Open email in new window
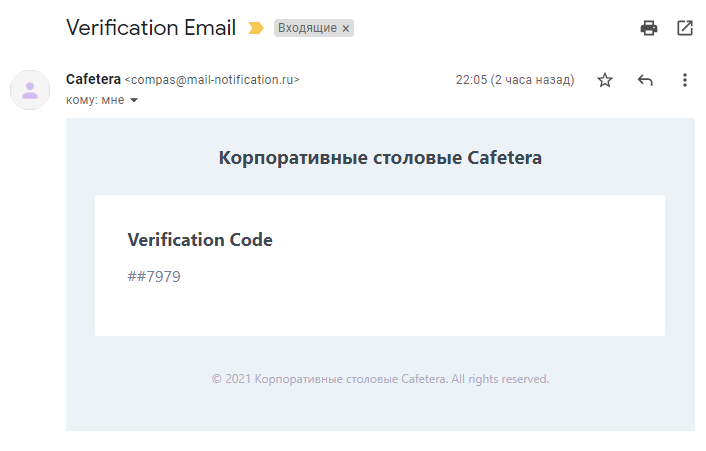 point(685,28)
